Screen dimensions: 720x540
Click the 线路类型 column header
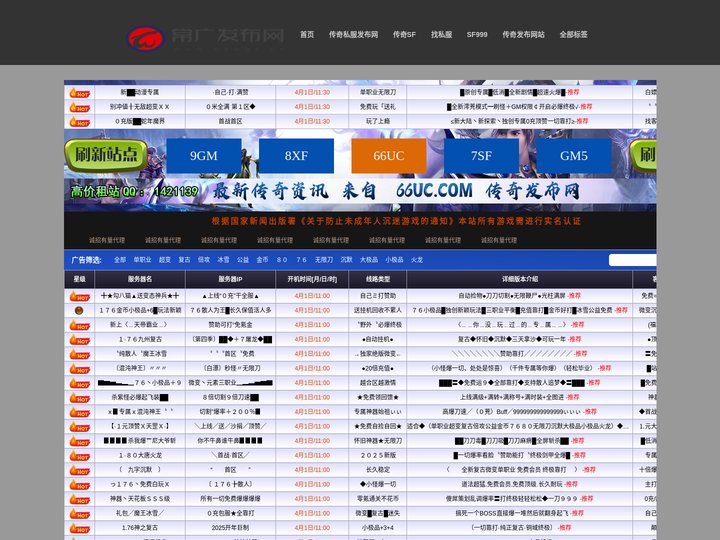[x=377, y=279]
